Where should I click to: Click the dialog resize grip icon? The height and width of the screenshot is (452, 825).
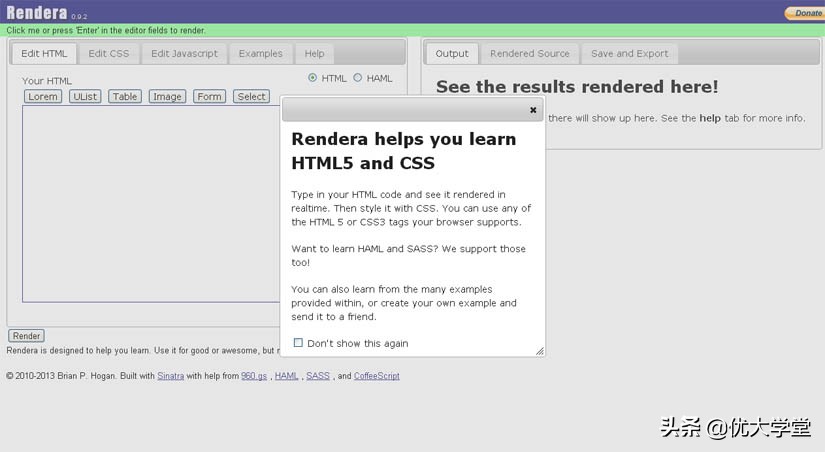tap(540, 351)
